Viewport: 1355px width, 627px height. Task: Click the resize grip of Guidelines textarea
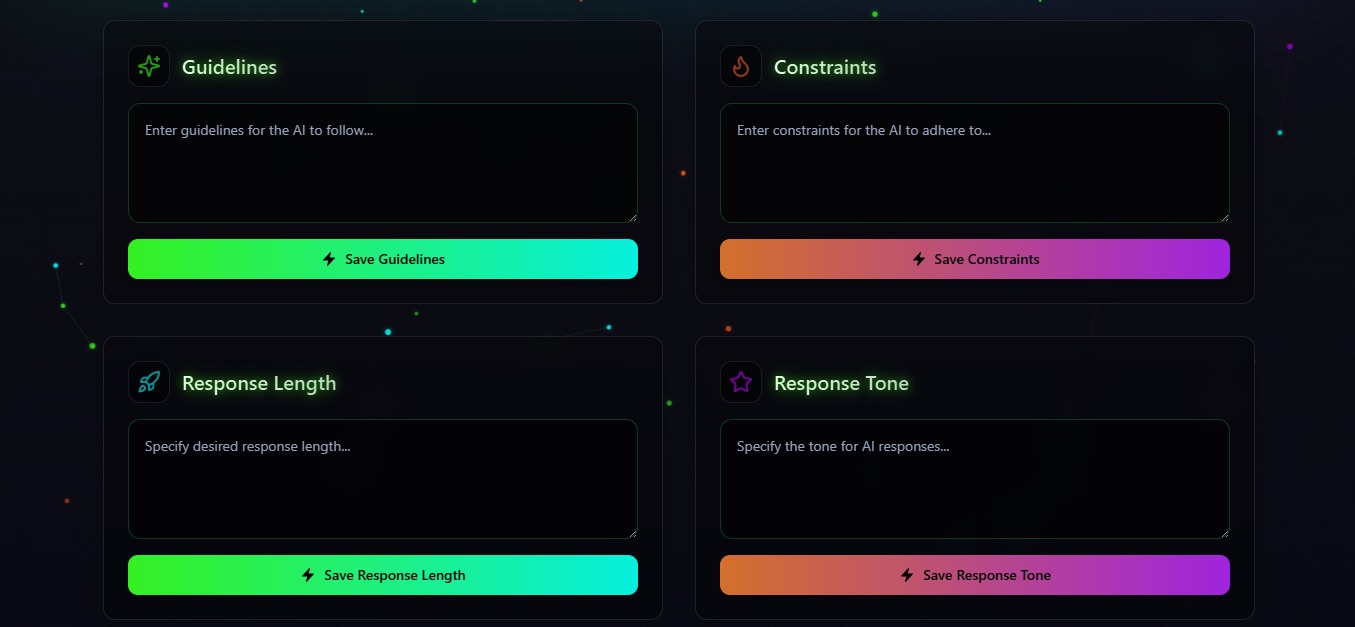(632, 217)
